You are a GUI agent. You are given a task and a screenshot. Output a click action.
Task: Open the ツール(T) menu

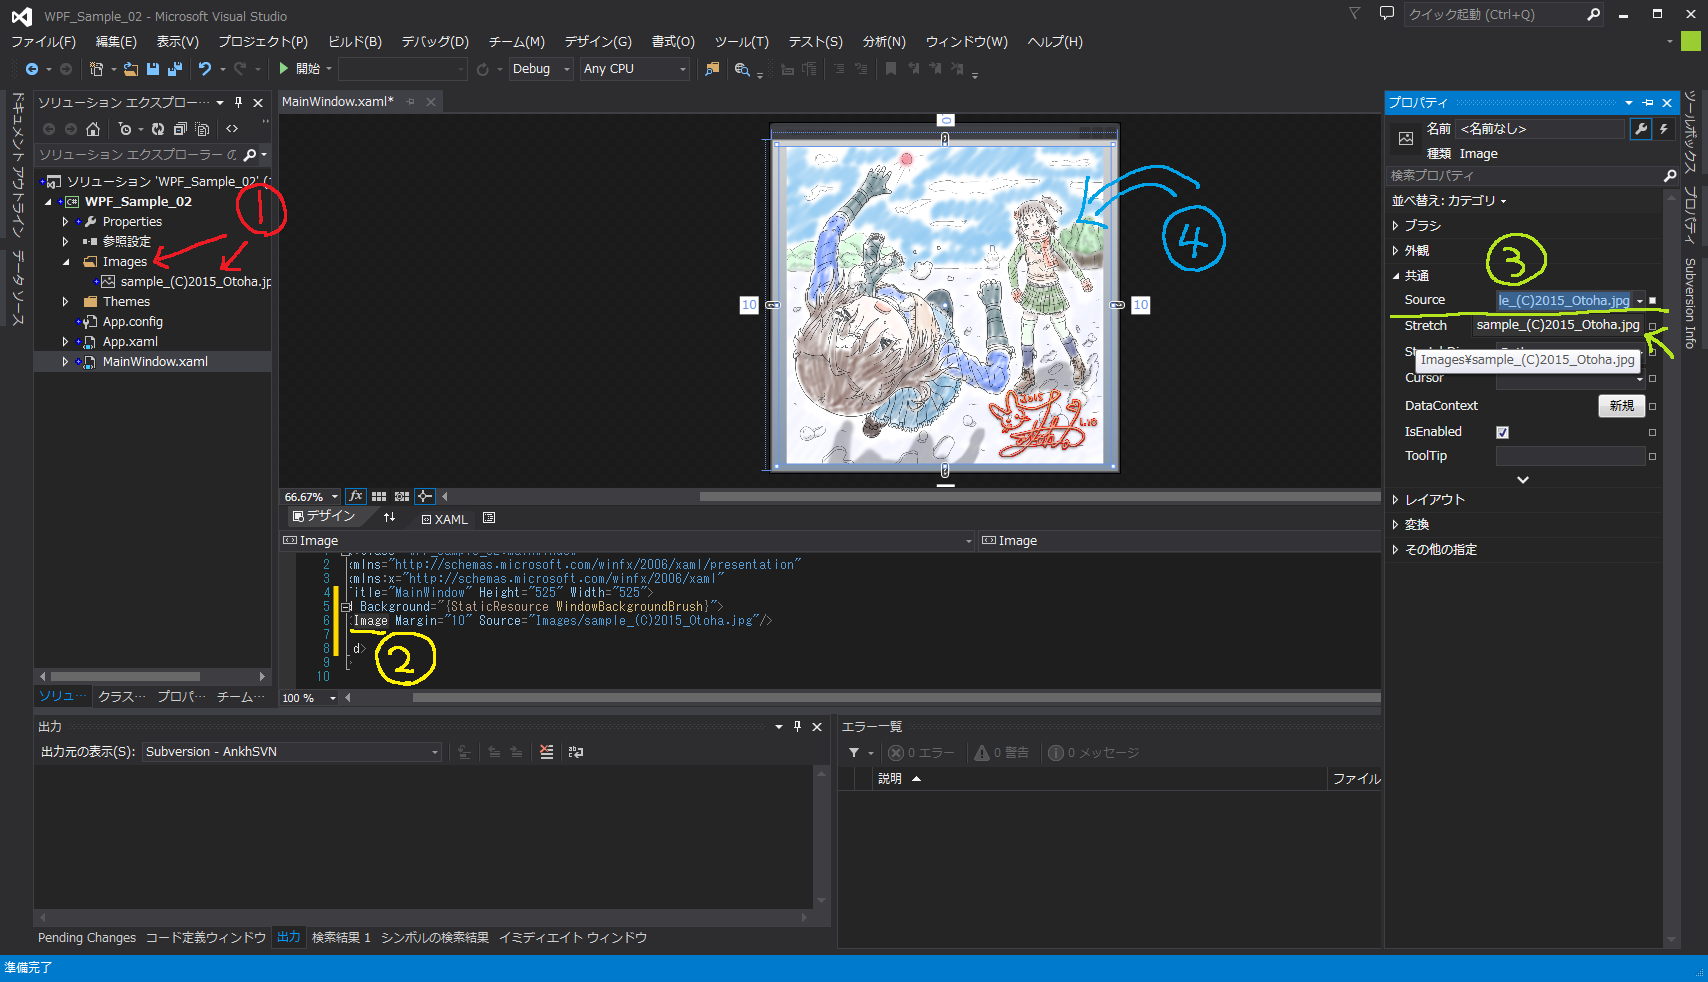(x=741, y=42)
